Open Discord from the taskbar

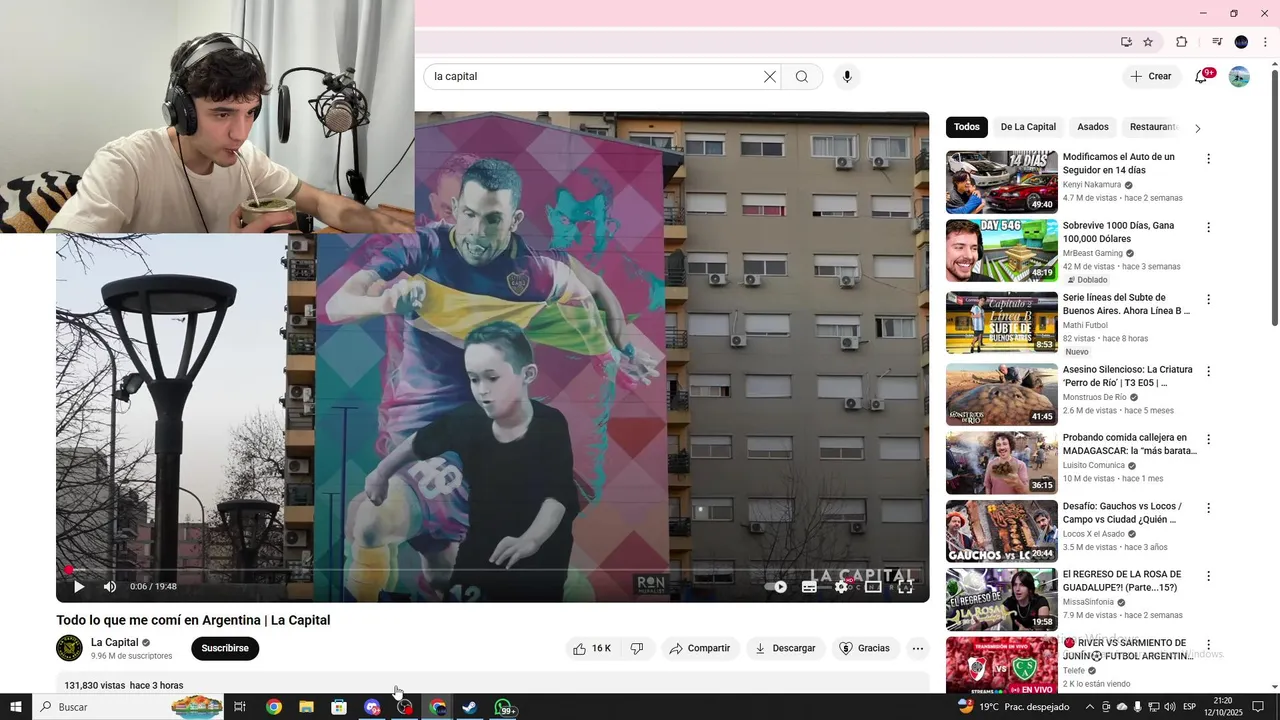(x=372, y=707)
